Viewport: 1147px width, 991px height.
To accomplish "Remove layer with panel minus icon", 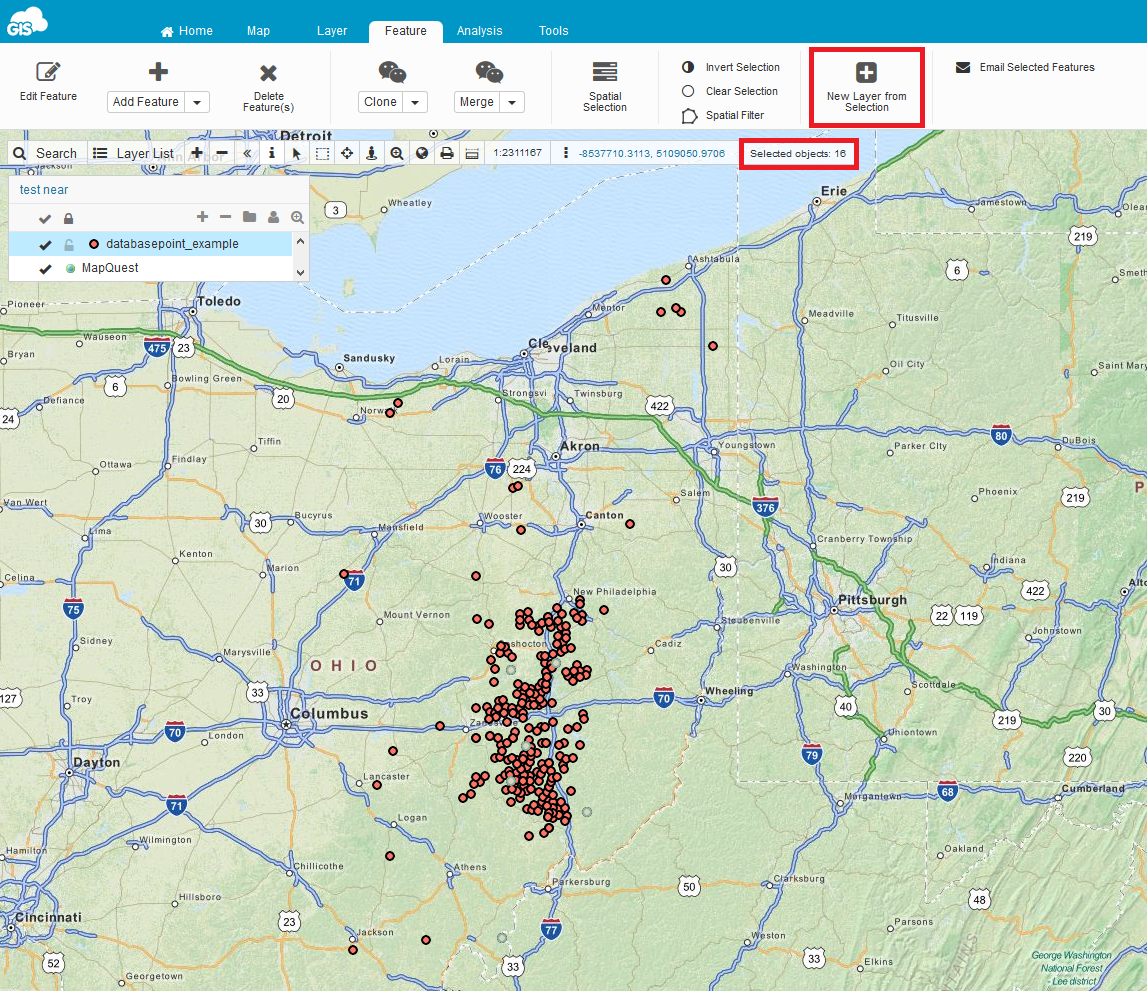I will click(226, 216).
